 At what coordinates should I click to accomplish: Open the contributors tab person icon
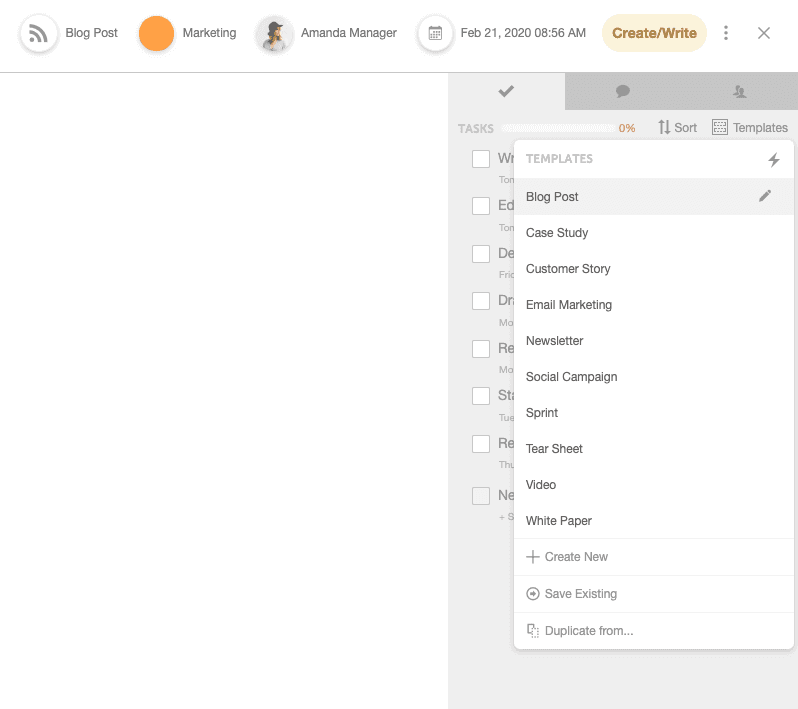(739, 91)
